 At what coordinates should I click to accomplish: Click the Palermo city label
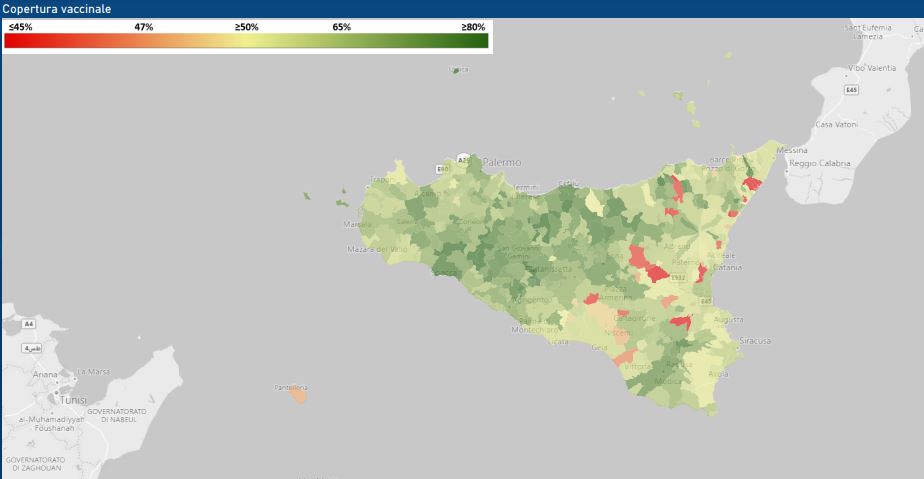click(x=502, y=162)
